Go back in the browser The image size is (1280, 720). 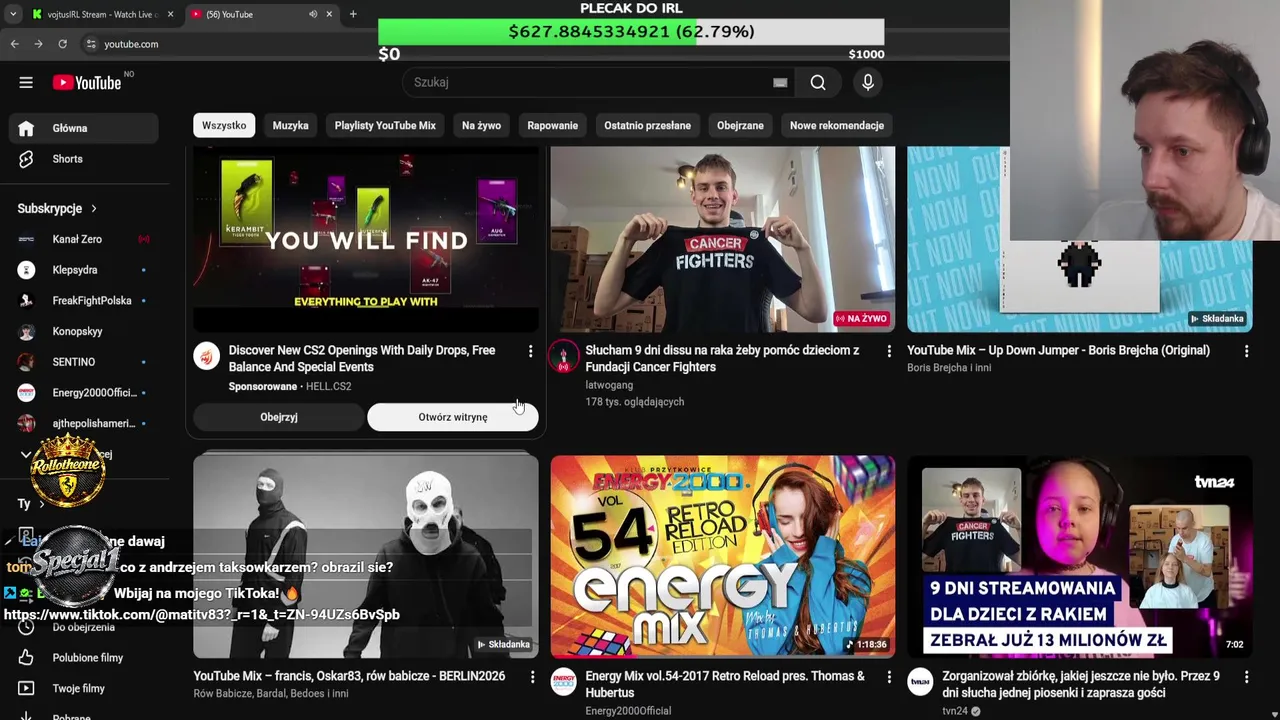point(14,44)
